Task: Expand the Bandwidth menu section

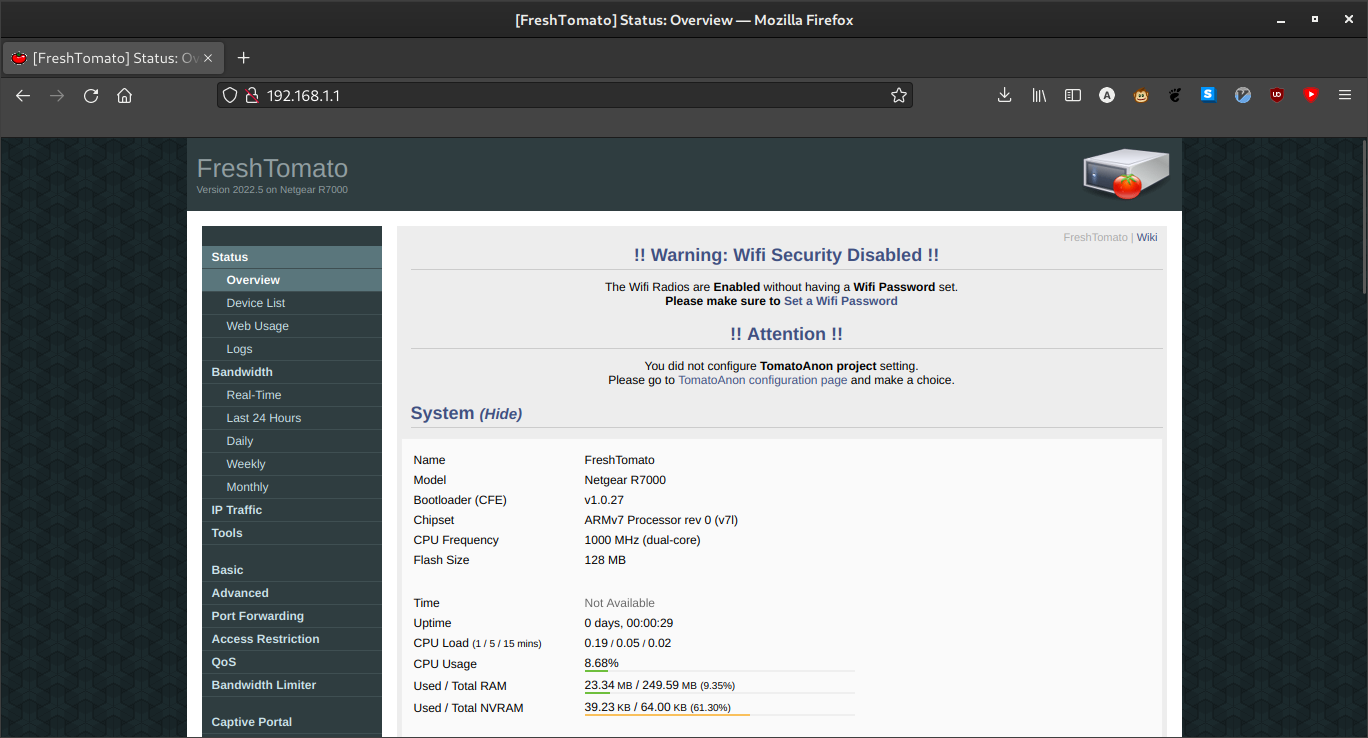Action: point(292,372)
